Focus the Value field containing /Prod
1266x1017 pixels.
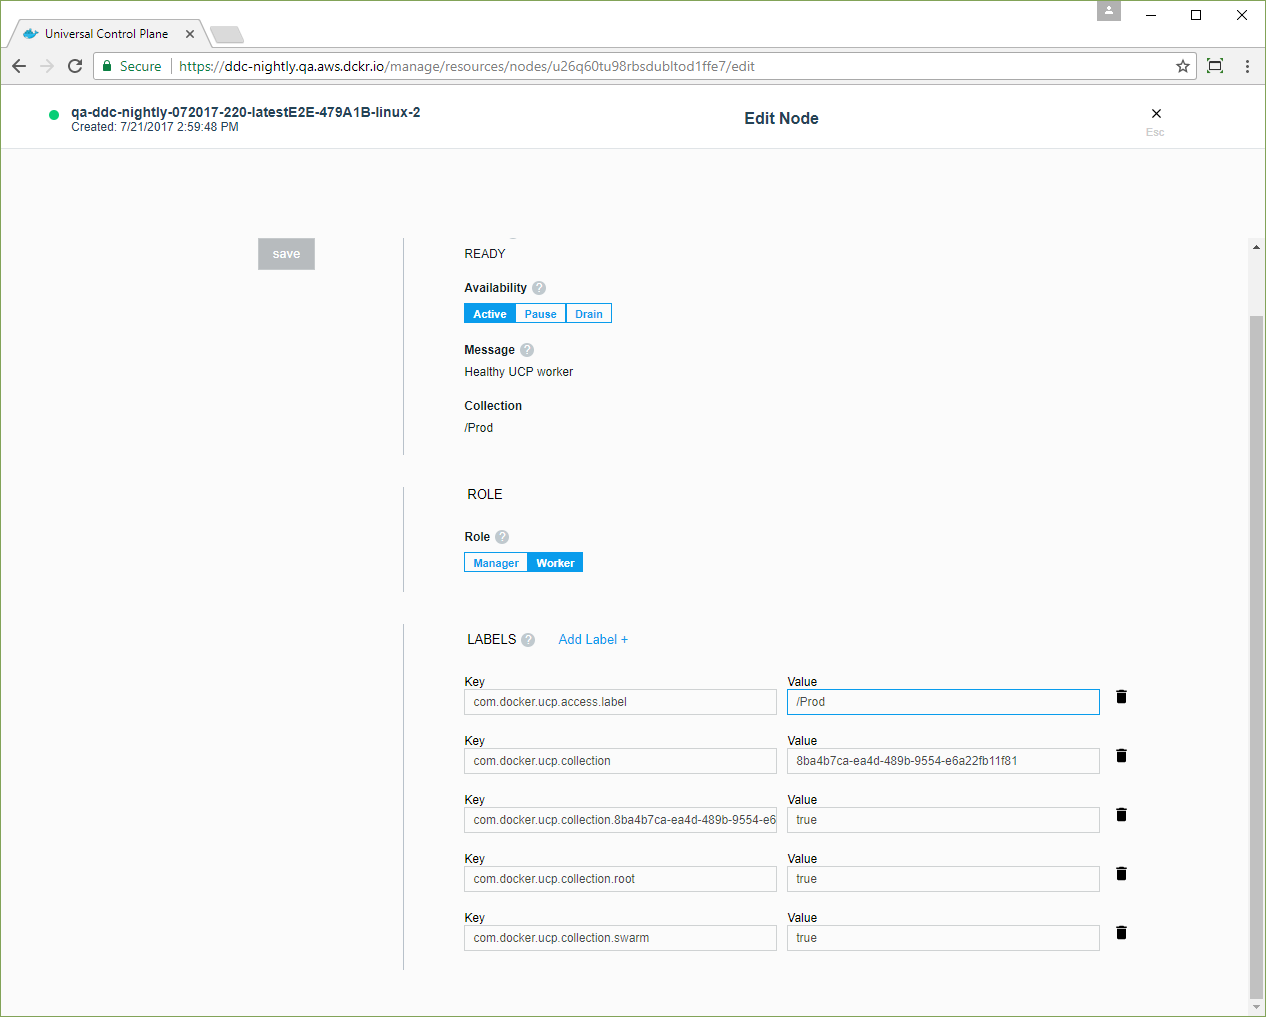[x=942, y=702]
